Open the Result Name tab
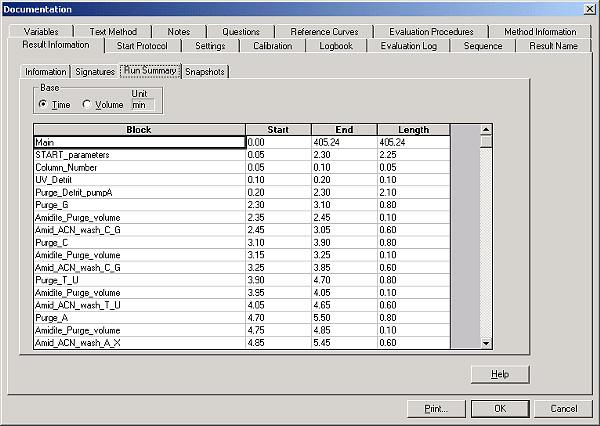The height and width of the screenshot is (426, 600). click(553, 46)
